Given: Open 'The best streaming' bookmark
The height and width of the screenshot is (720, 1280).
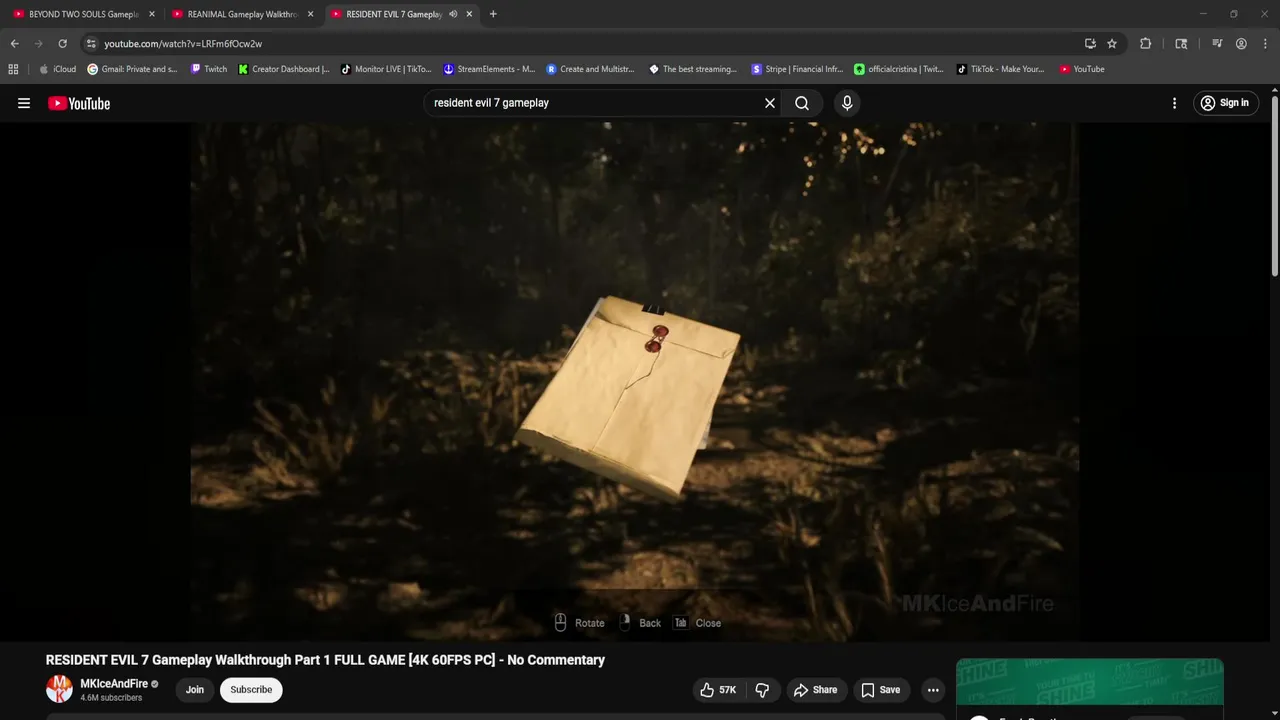Looking at the screenshot, I should 693,69.
